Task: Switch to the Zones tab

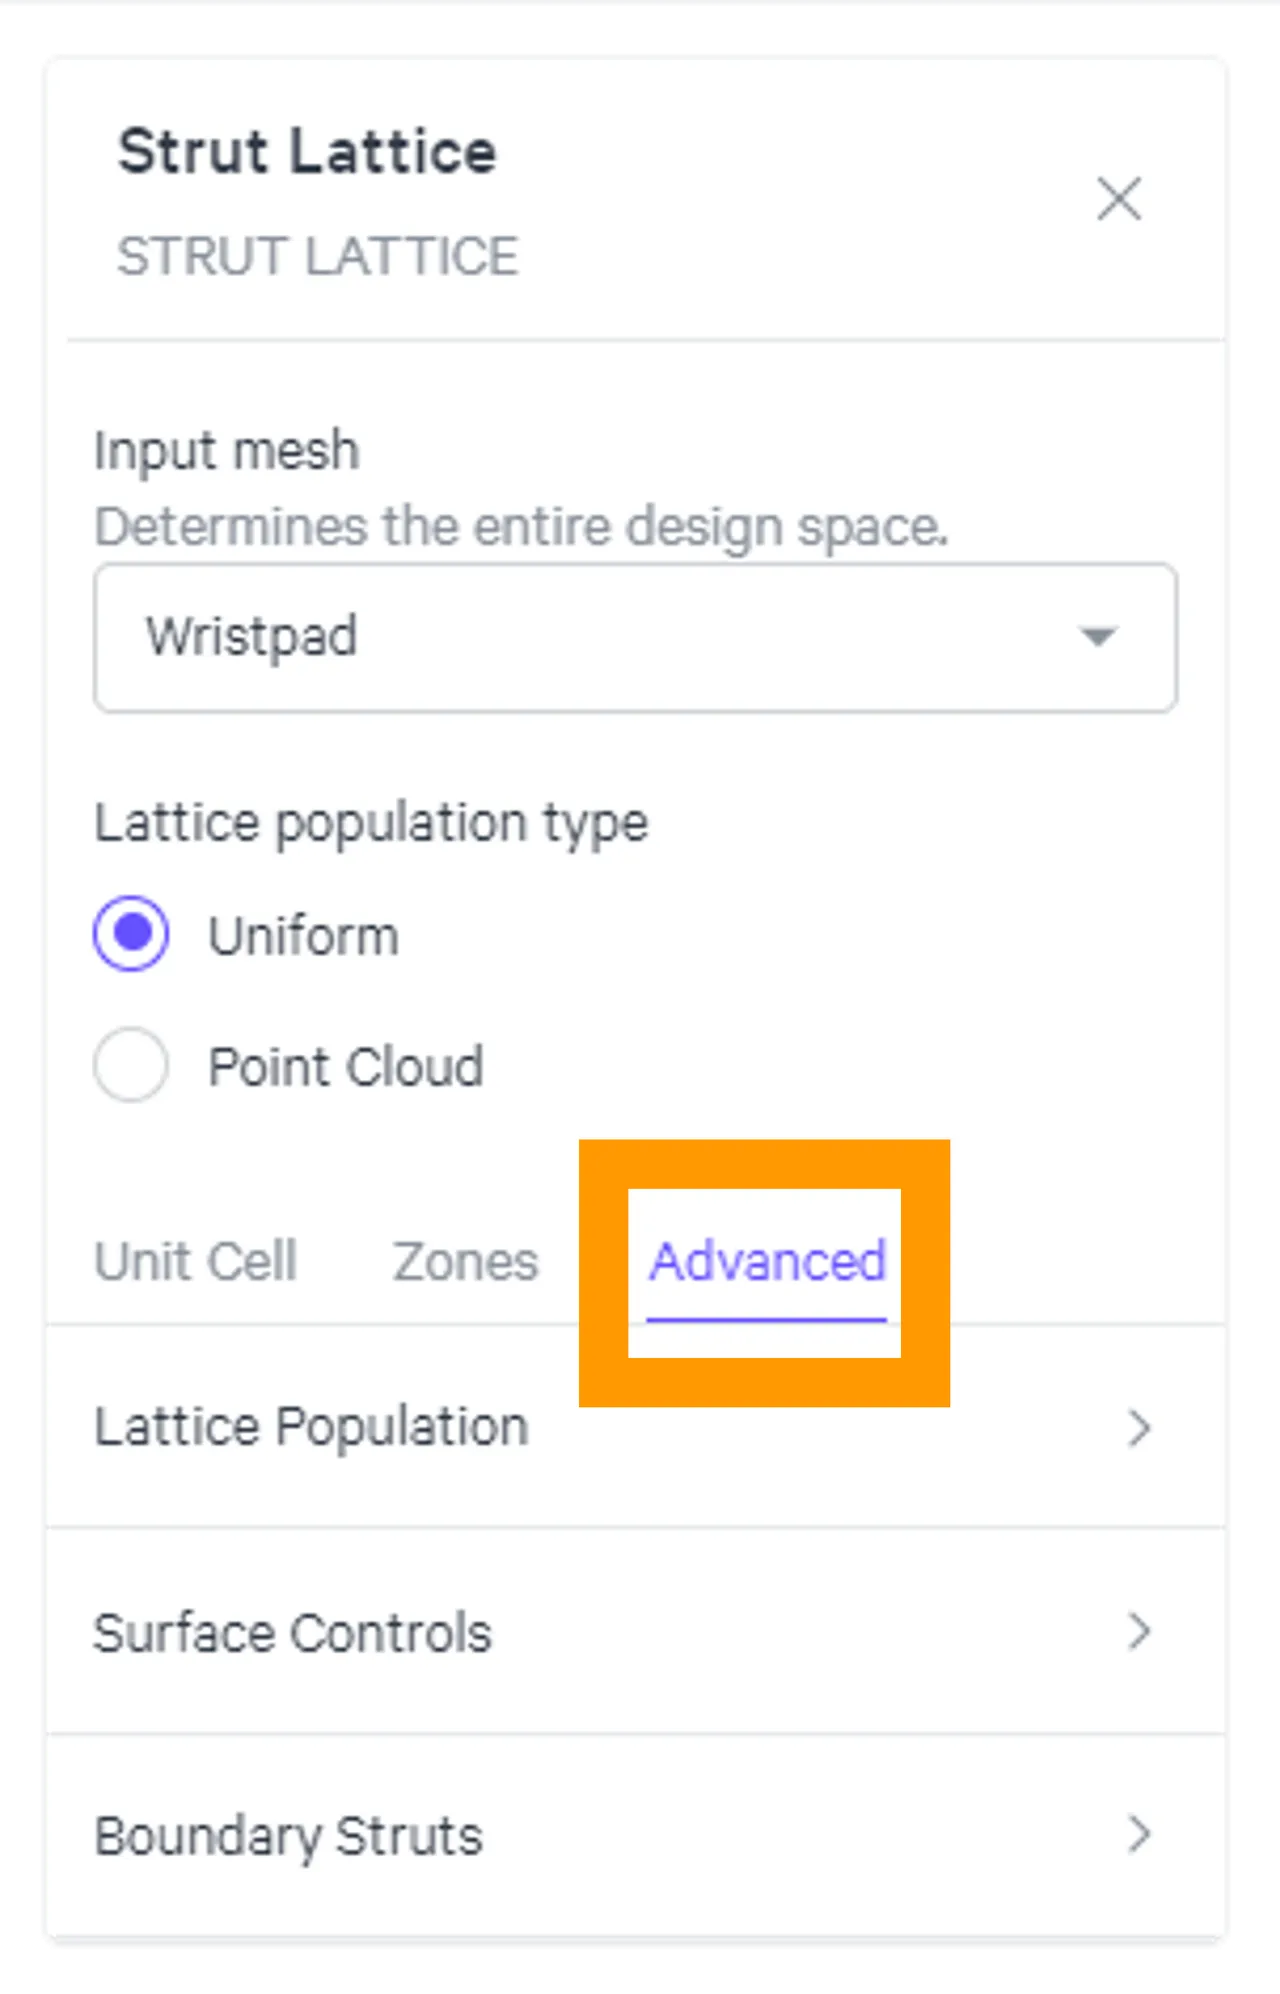Action: [x=464, y=1260]
